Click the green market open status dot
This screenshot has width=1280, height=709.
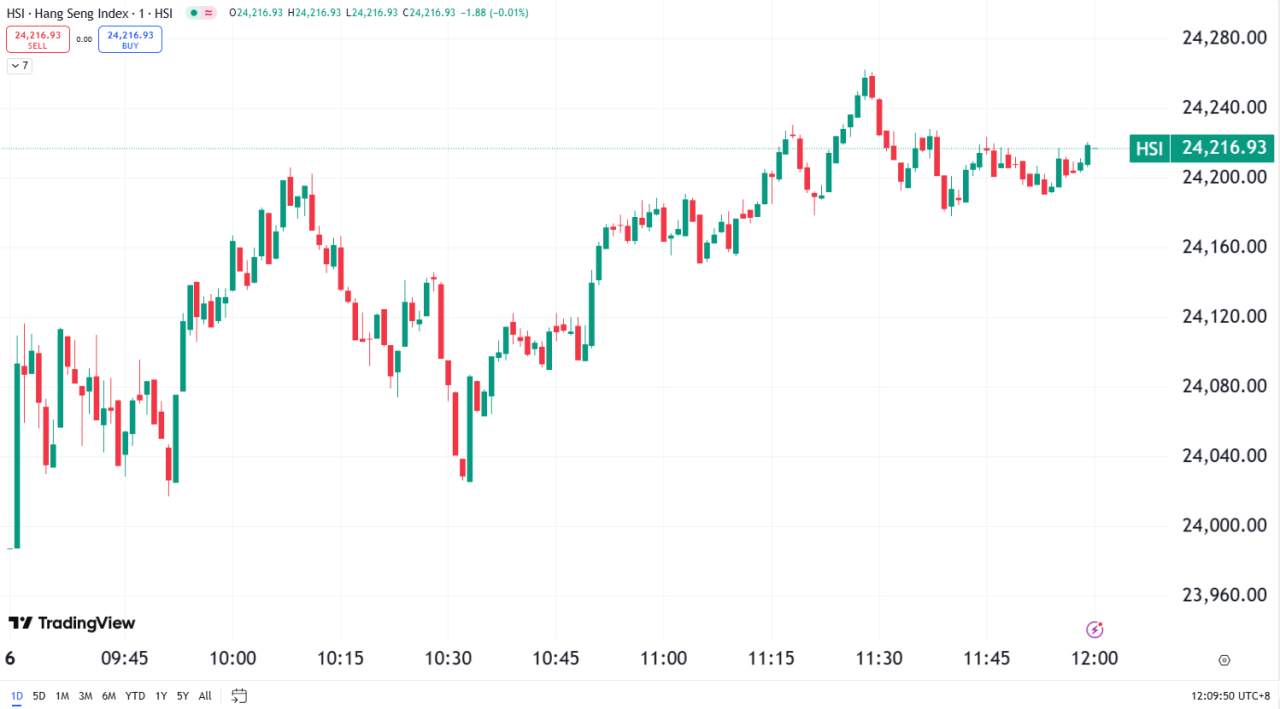(x=192, y=13)
